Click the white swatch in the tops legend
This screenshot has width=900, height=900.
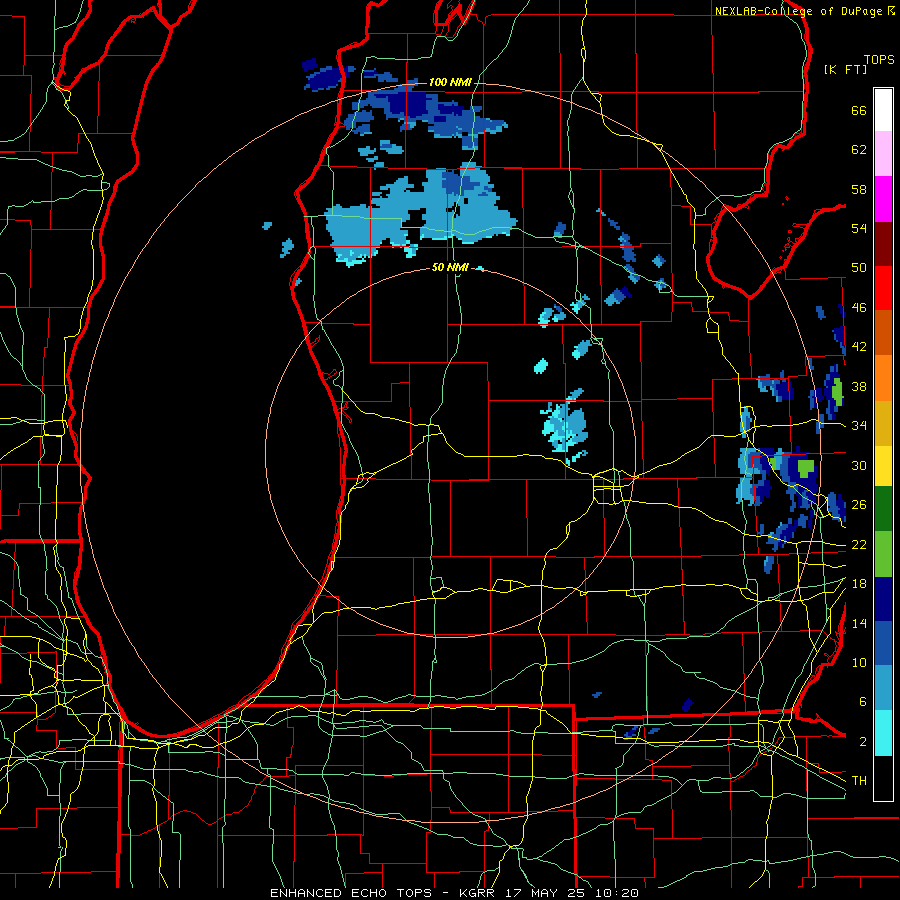pyautogui.click(x=883, y=110)
